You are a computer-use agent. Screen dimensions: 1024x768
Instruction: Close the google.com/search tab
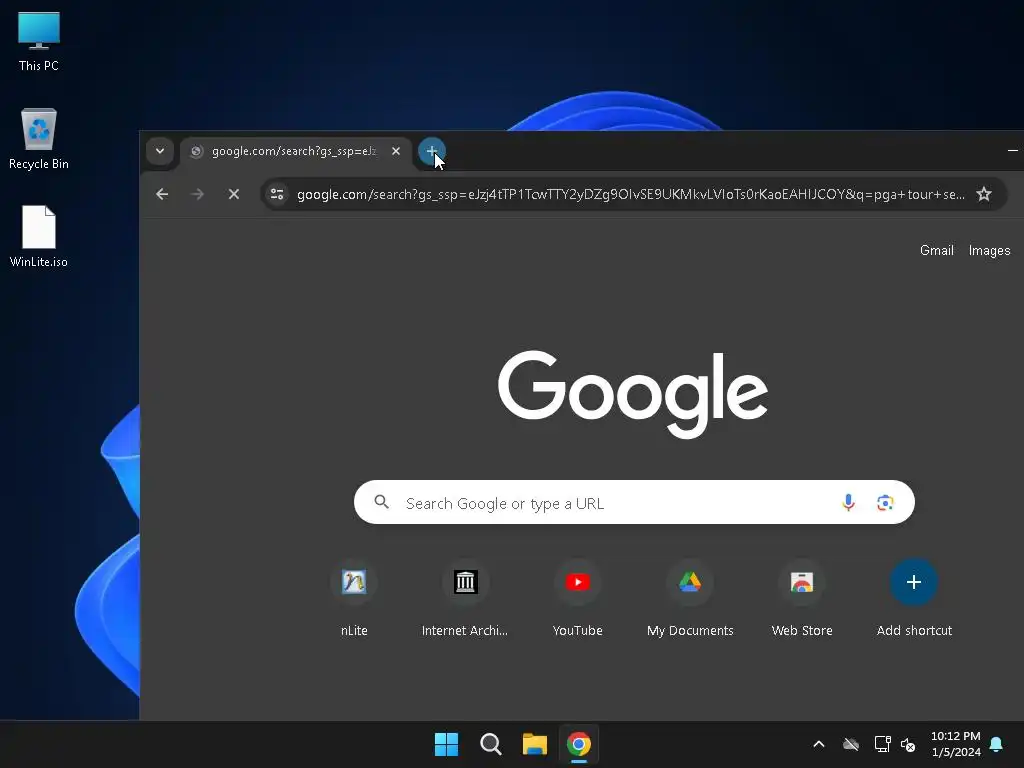click(x=396, y=152)
